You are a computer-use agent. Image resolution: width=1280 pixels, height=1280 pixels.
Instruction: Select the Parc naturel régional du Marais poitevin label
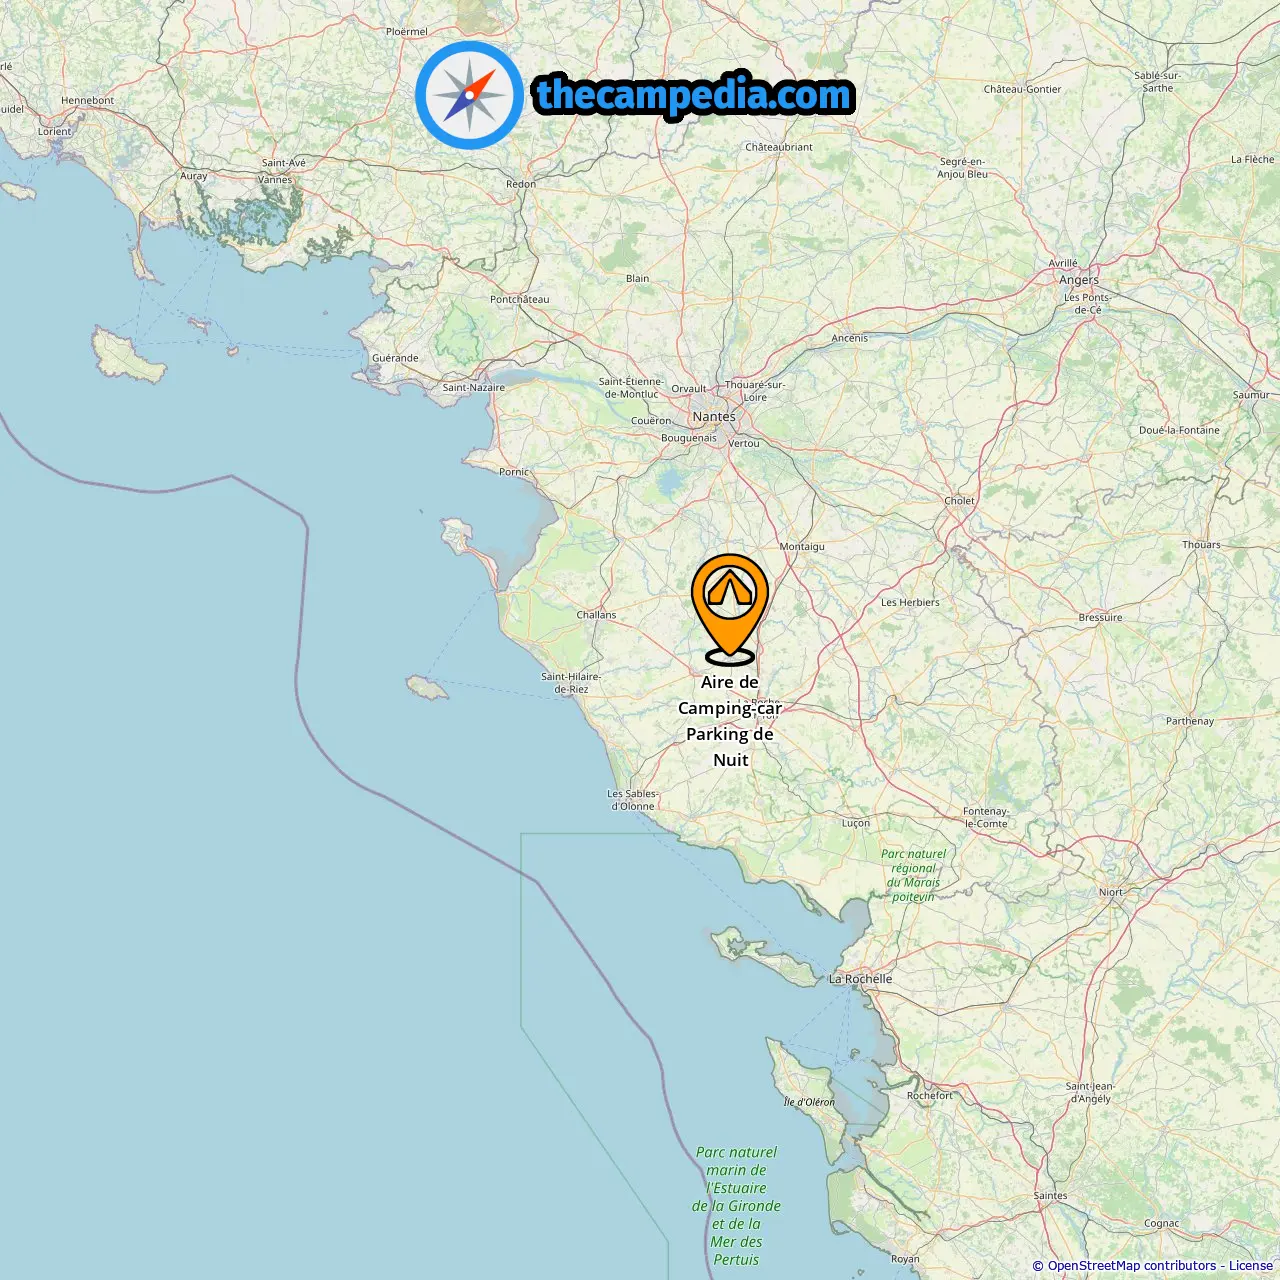[x=913, y=875]
